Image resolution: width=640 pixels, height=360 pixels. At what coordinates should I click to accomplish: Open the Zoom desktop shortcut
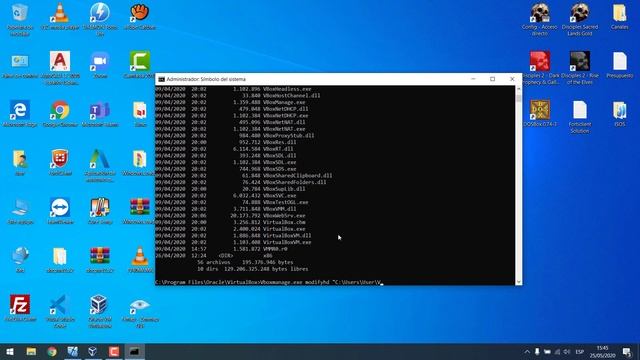tap(100, 65)
